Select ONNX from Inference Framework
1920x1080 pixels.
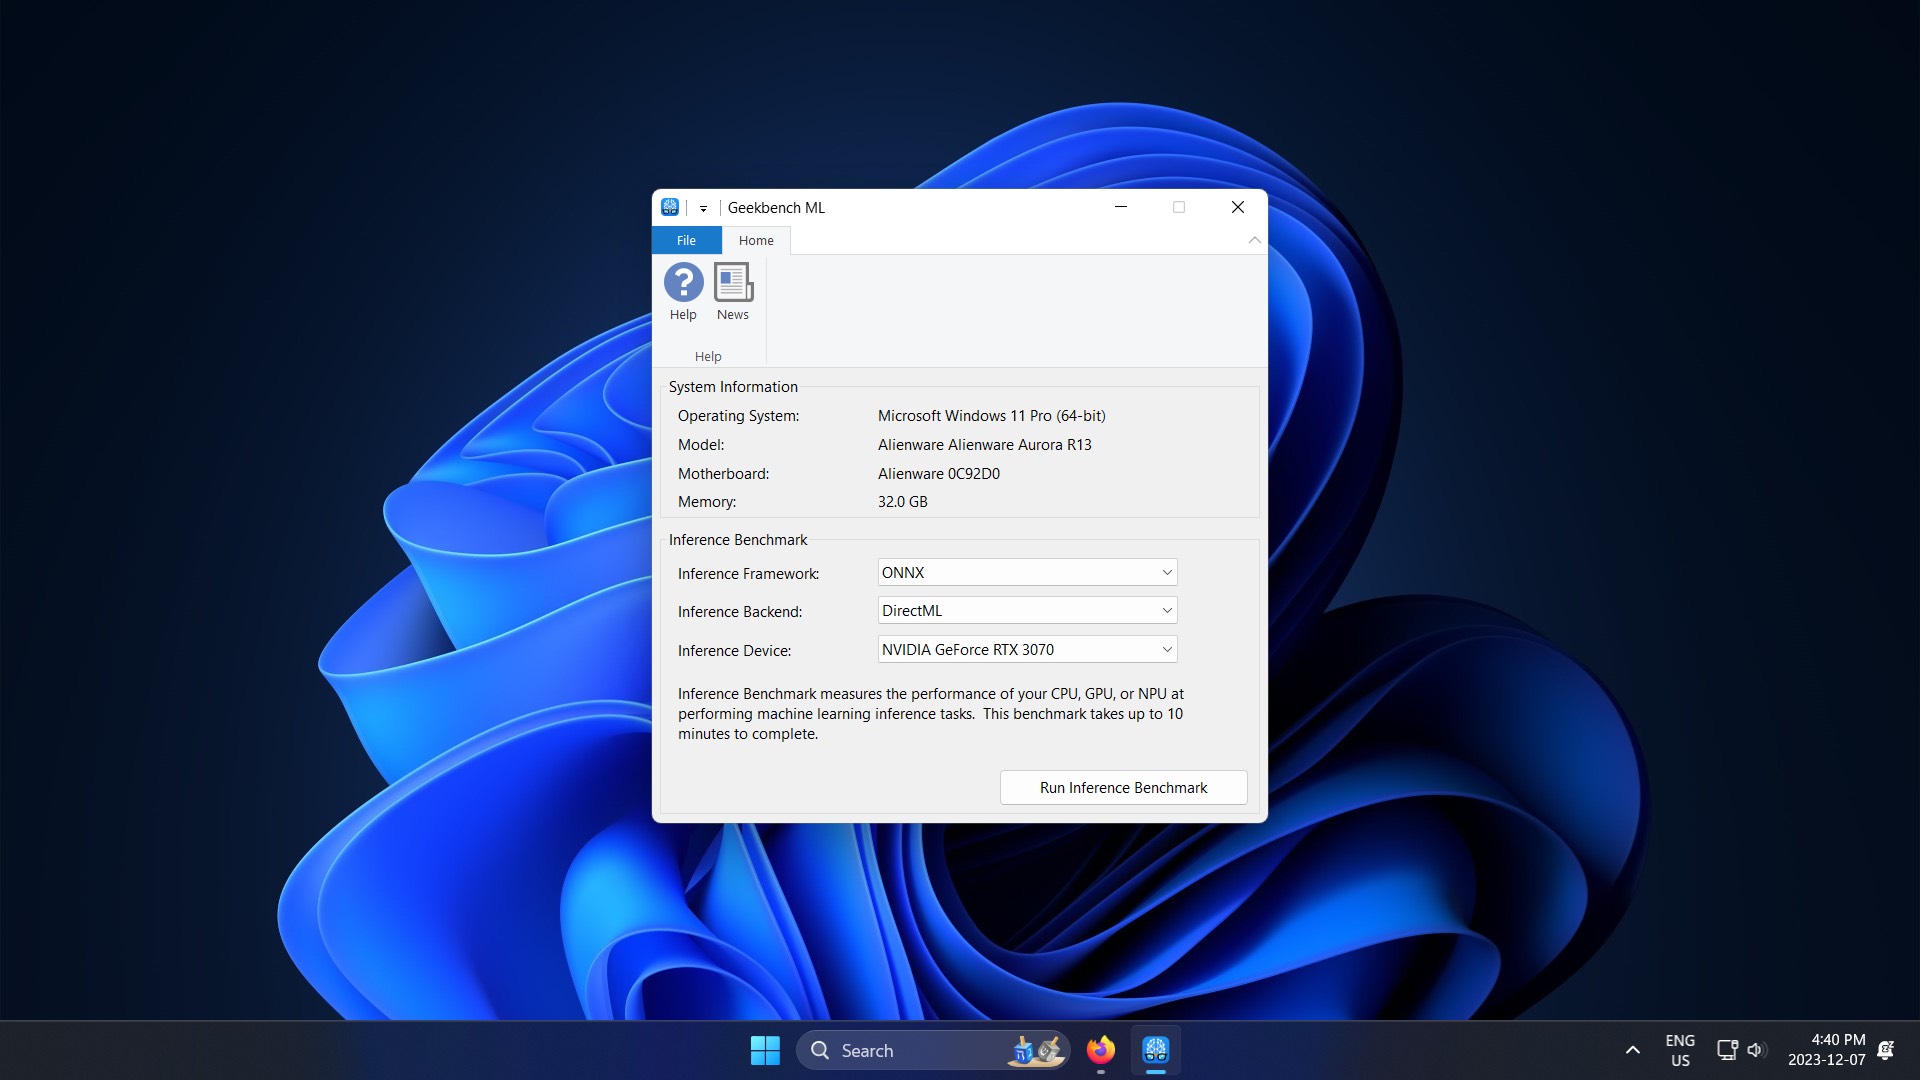coord(1026,572)
